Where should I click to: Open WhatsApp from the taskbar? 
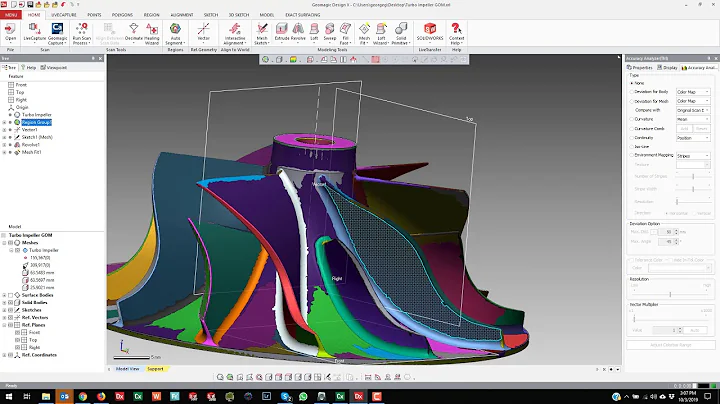click(x=303, y=396)
